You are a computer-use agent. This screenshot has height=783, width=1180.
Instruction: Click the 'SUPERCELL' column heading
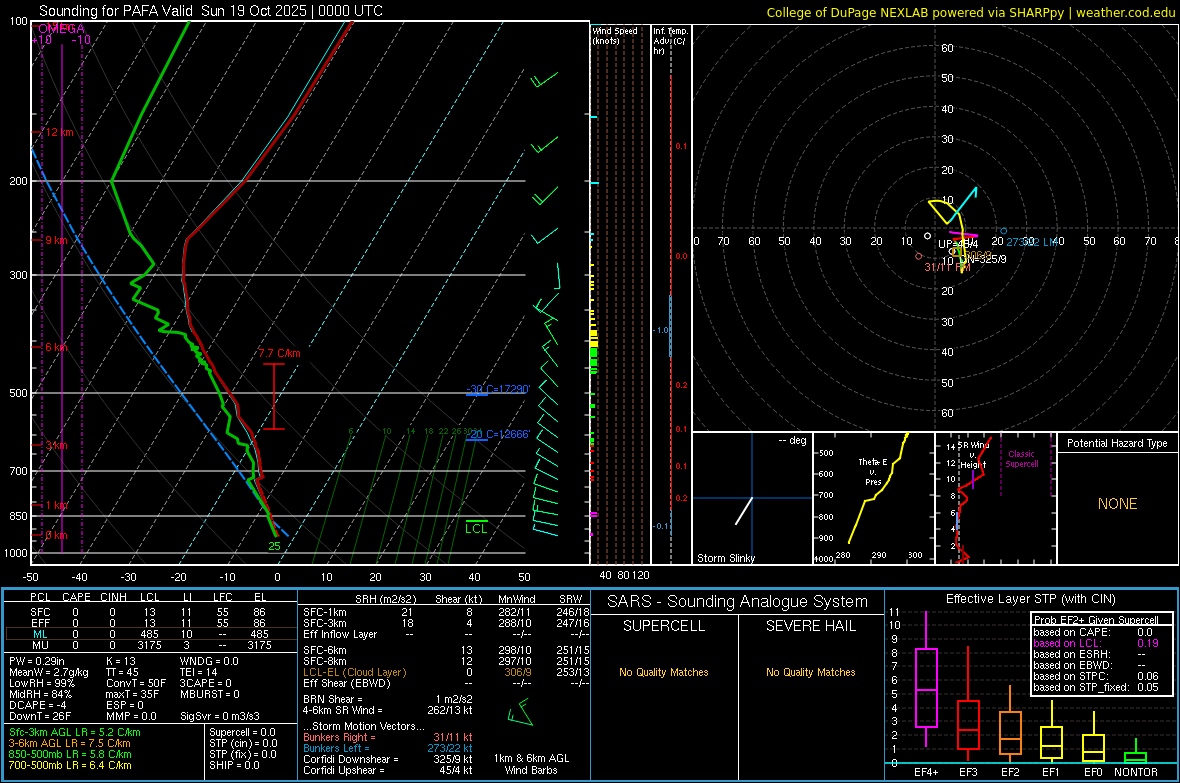click(x=664, y=626)
